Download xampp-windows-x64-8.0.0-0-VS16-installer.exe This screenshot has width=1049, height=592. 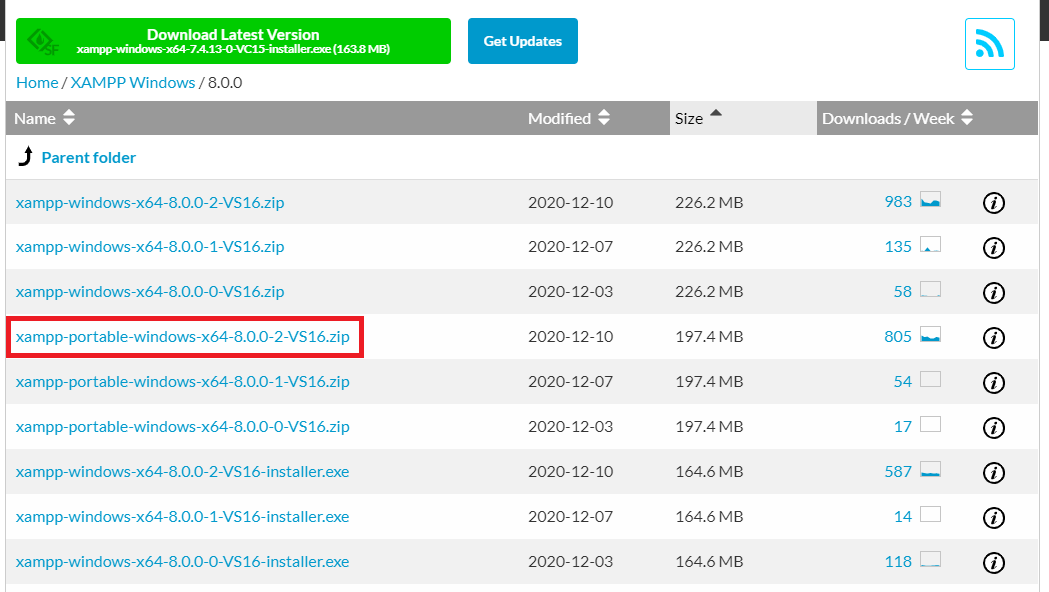182,561
